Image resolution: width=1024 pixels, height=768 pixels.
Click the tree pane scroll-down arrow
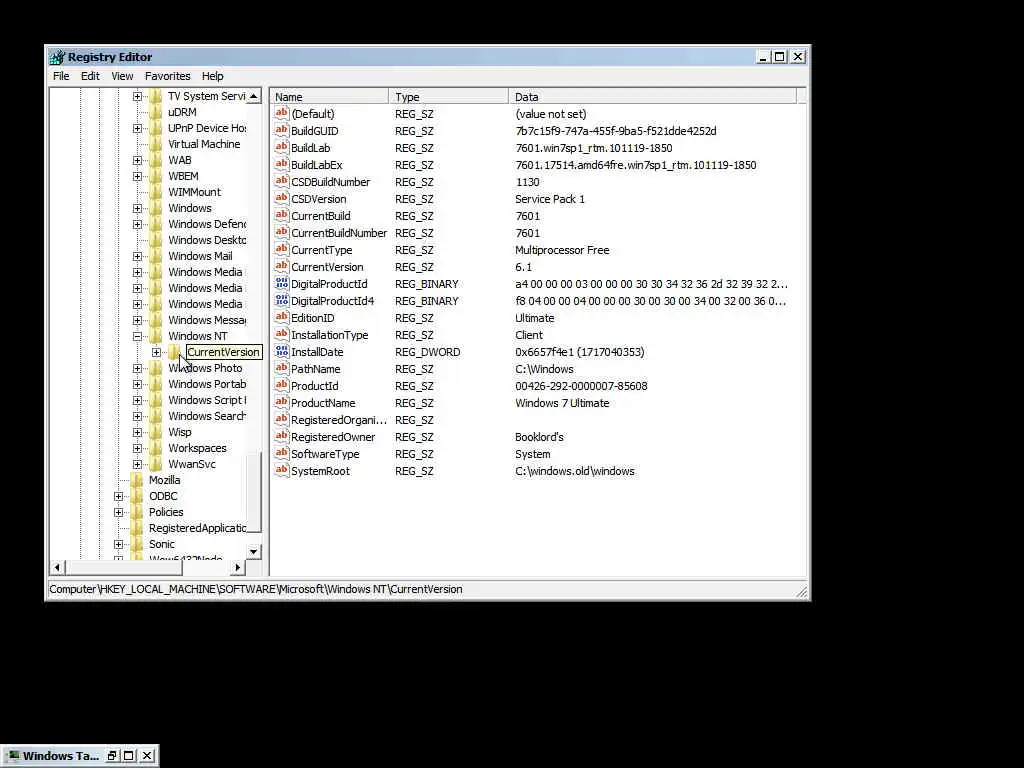point(253,552)
